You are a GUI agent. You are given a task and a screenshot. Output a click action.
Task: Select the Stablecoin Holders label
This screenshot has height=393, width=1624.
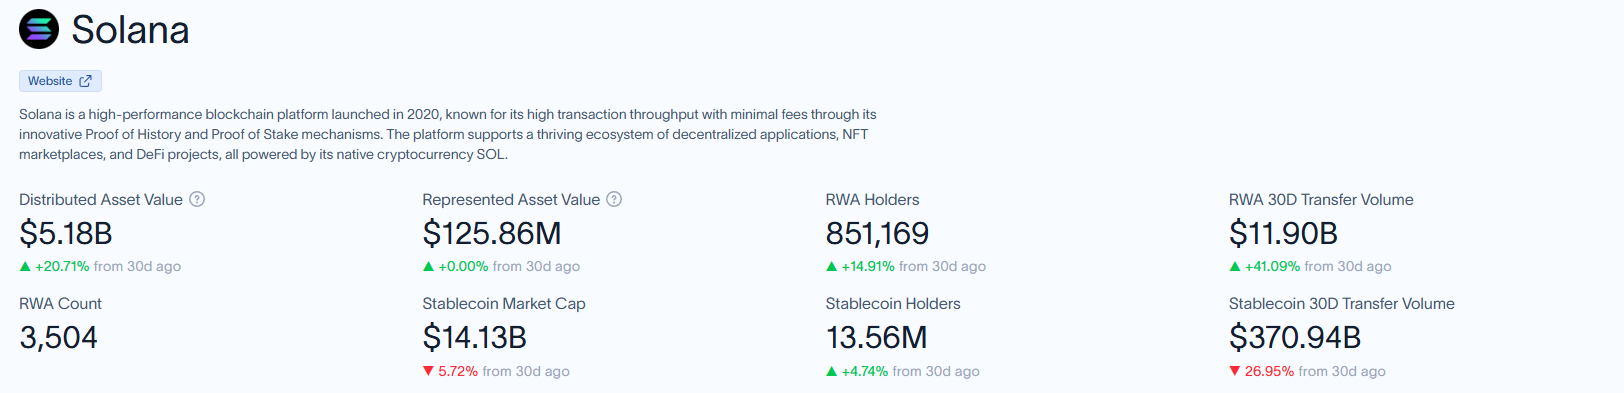pos(893,304)
